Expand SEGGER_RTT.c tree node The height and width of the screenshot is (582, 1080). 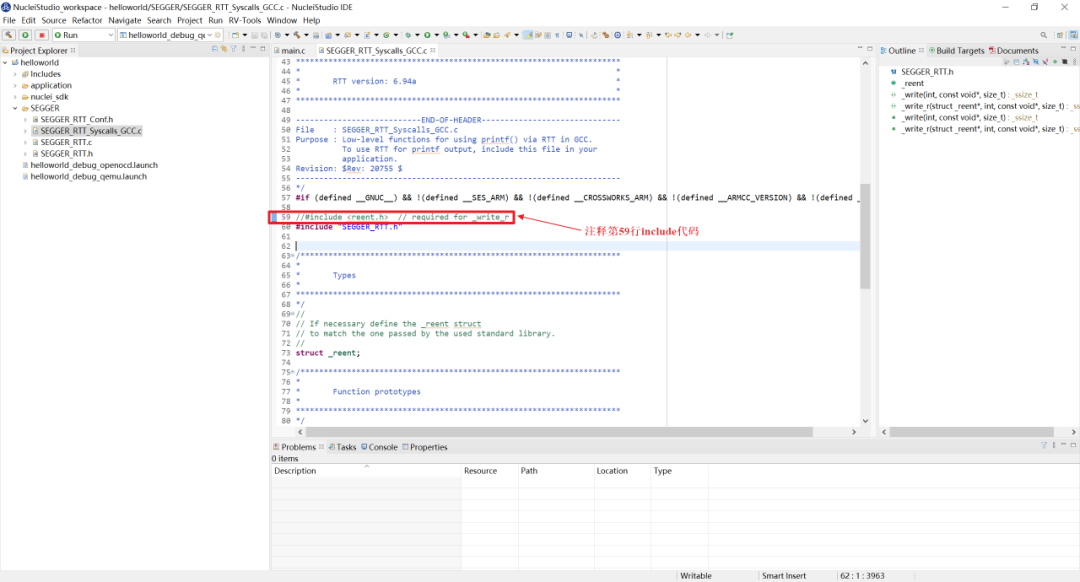[25, 143]
